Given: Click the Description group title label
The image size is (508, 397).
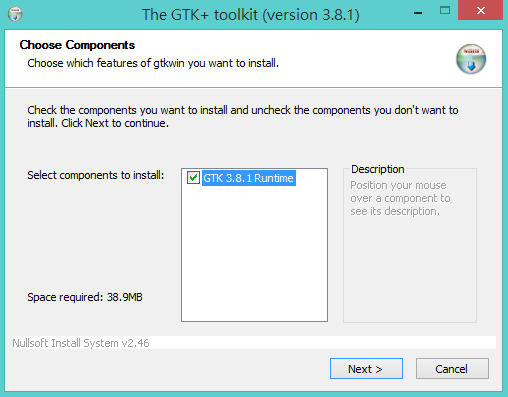Looking at the screenshot, I should 378,169.
